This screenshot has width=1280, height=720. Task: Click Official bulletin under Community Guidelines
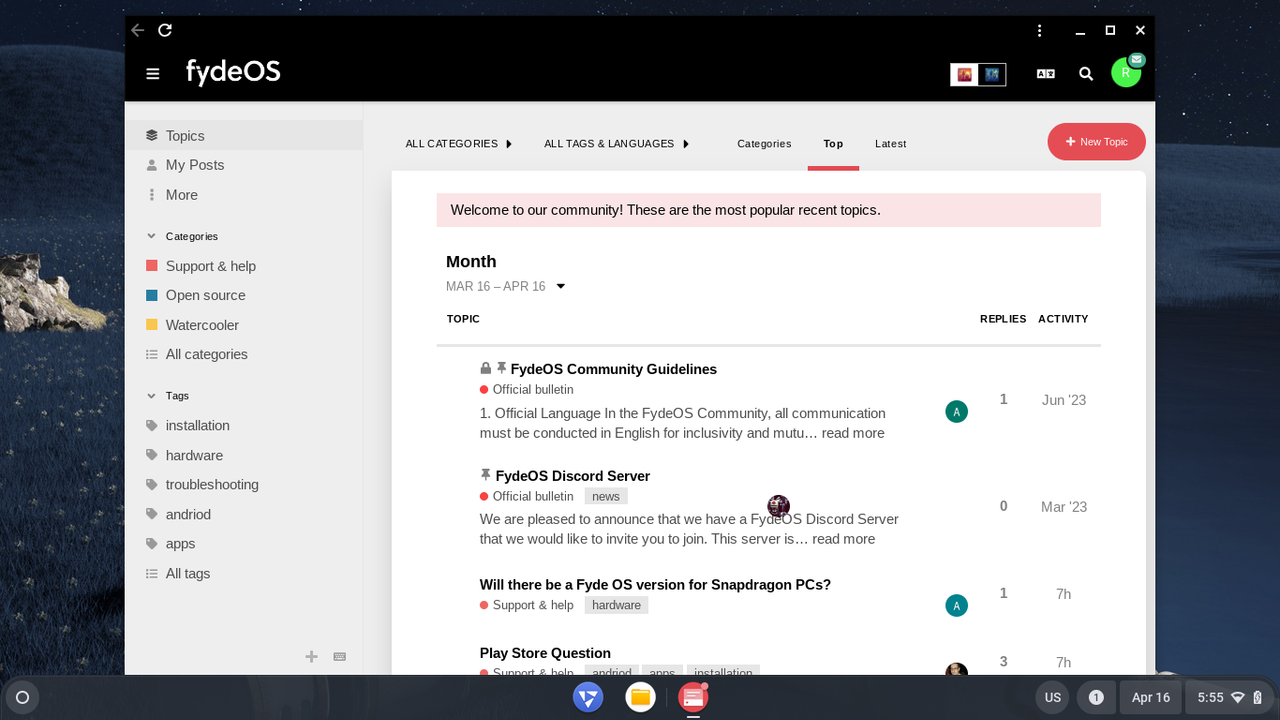[x=526, y=390]
